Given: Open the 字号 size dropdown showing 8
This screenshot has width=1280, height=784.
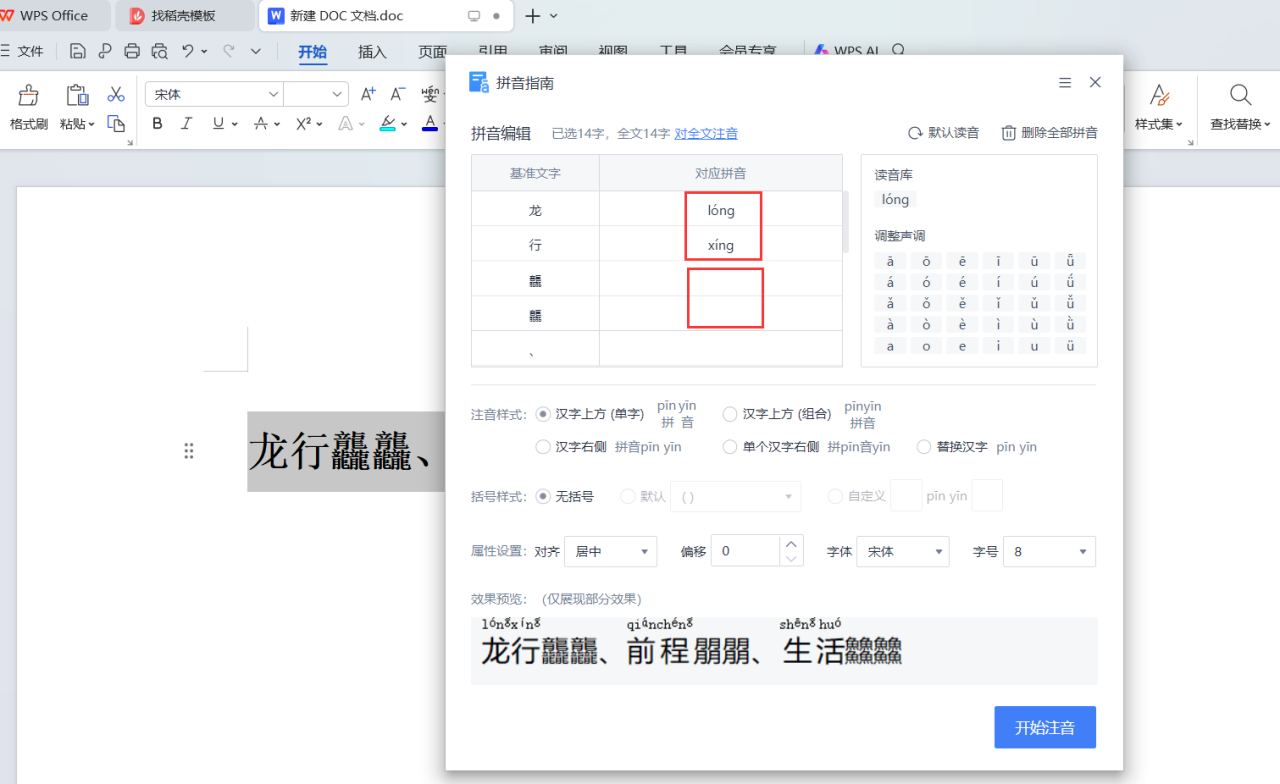Looking at the screenshot, I should (x=1049, y=551).
